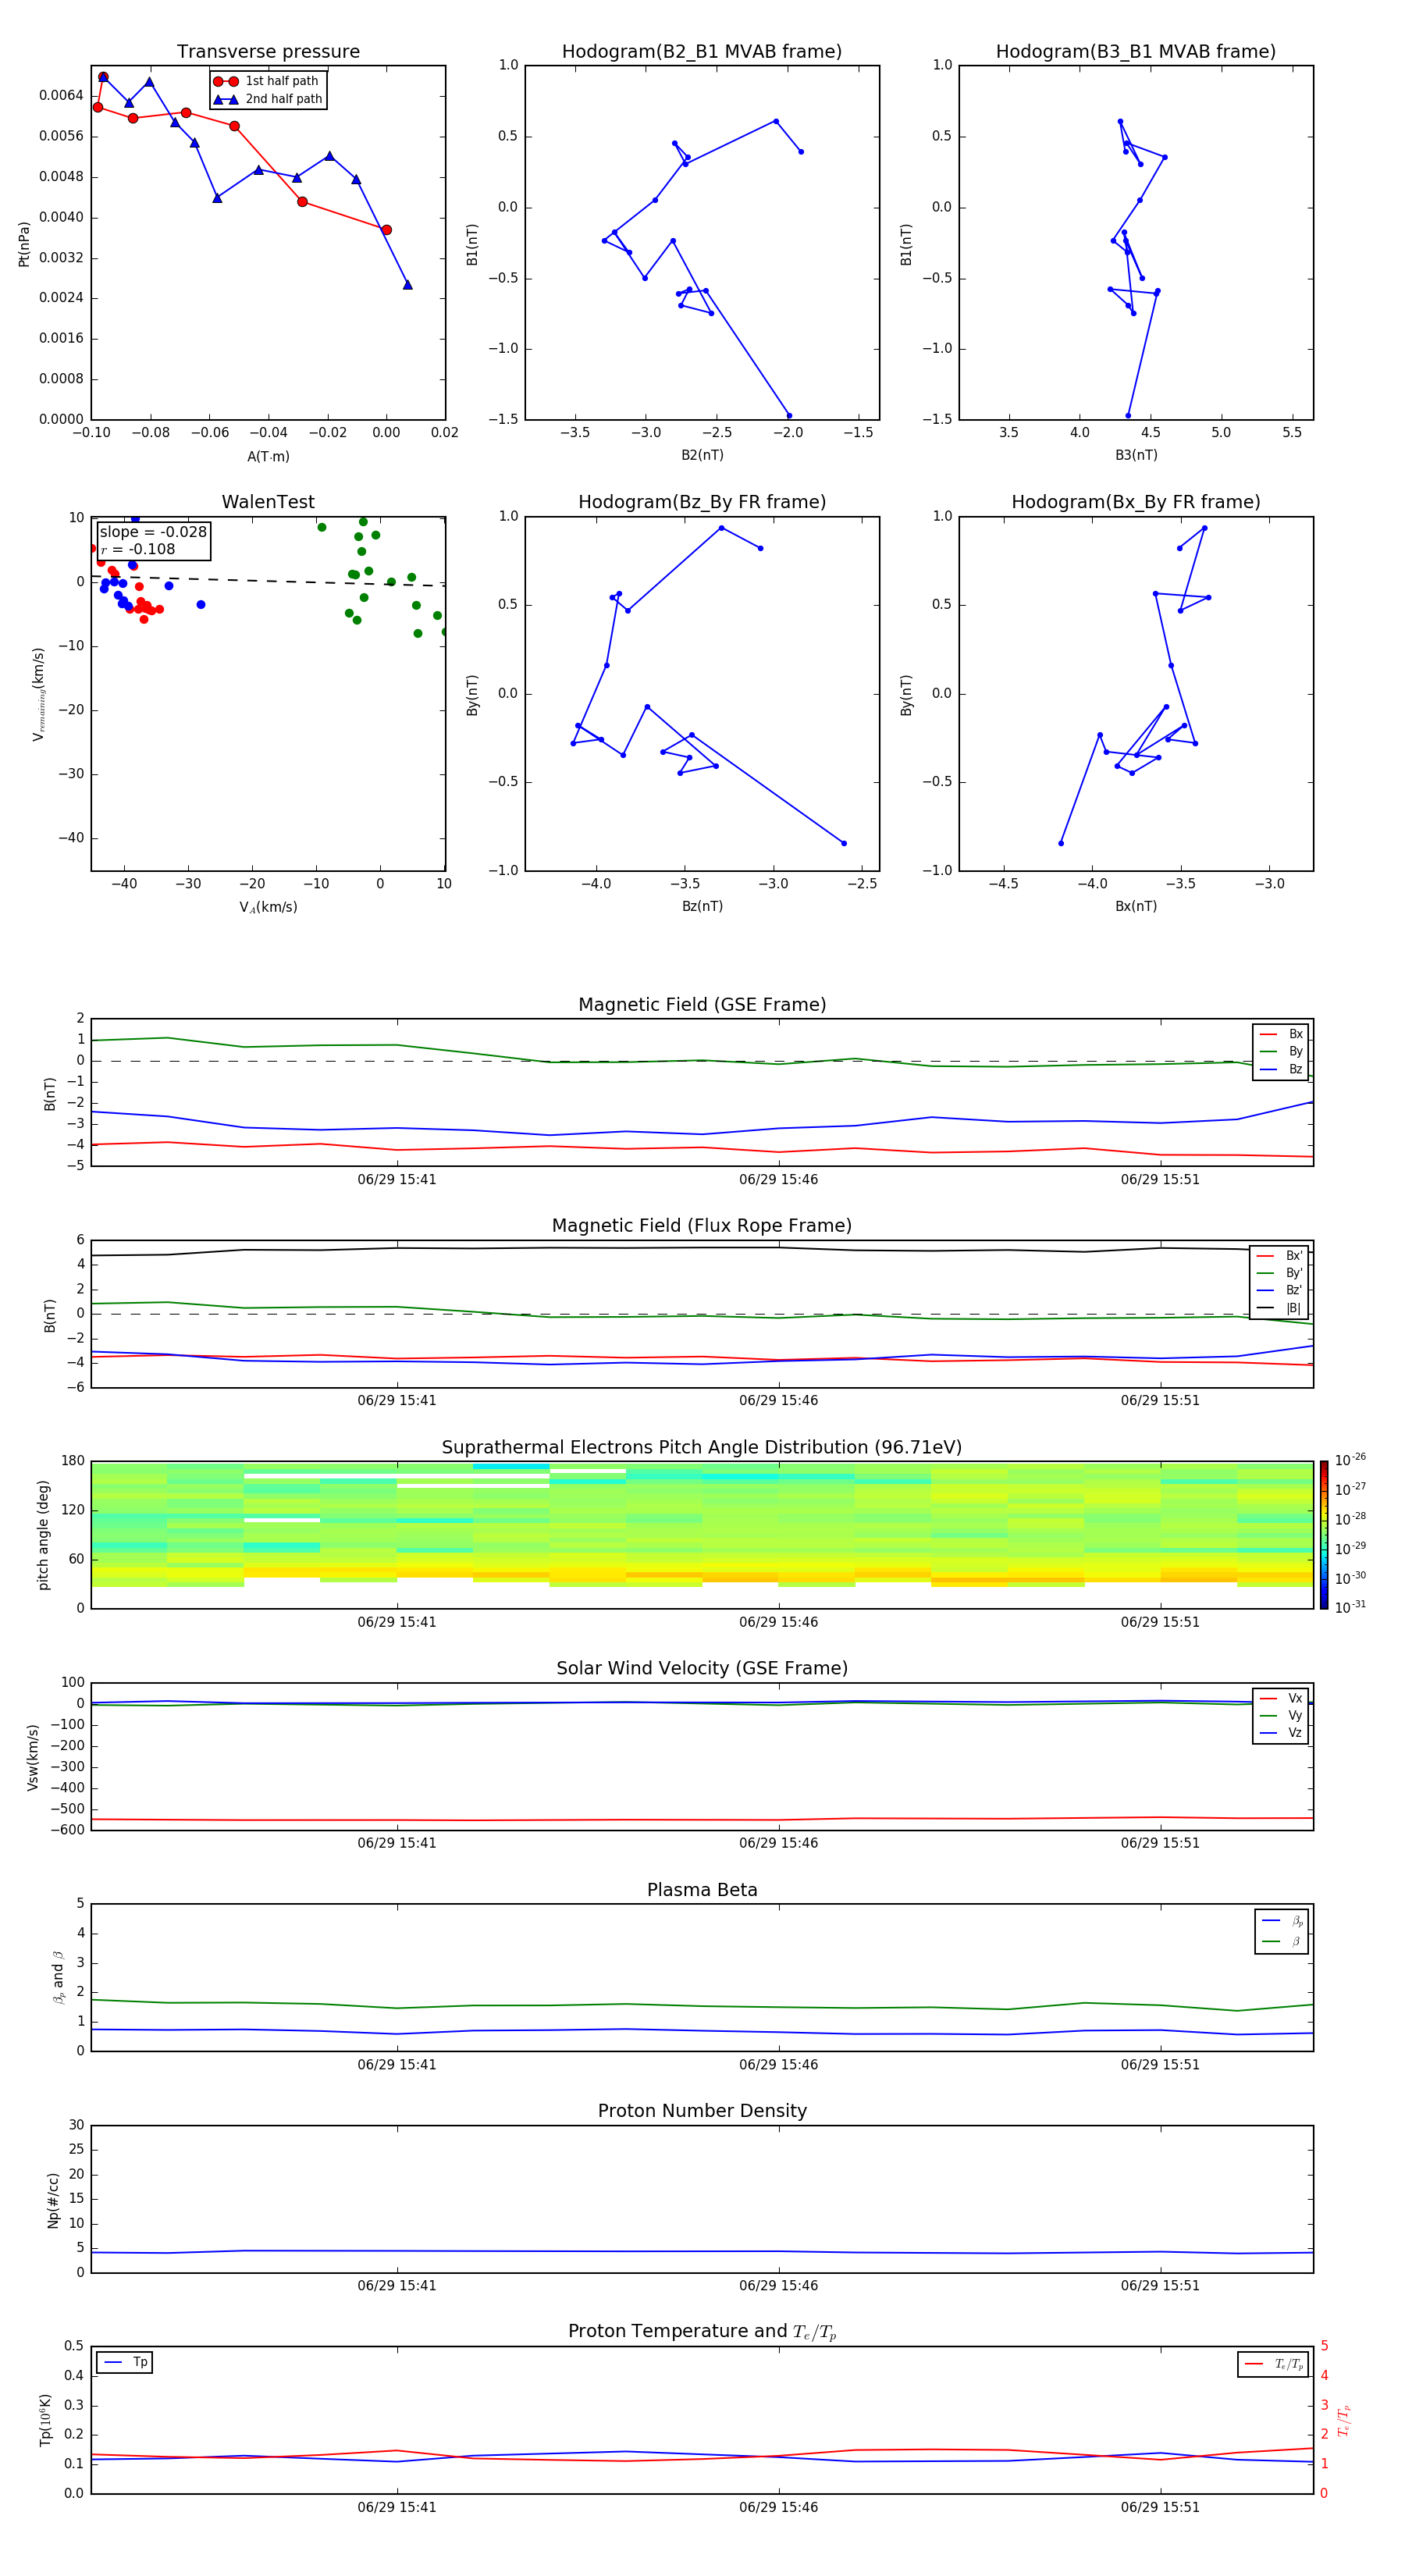This screenshot has height=2576, width=1405.
Task: Click the lowest triangle point in pressure plot
Action: coord(407,285)
